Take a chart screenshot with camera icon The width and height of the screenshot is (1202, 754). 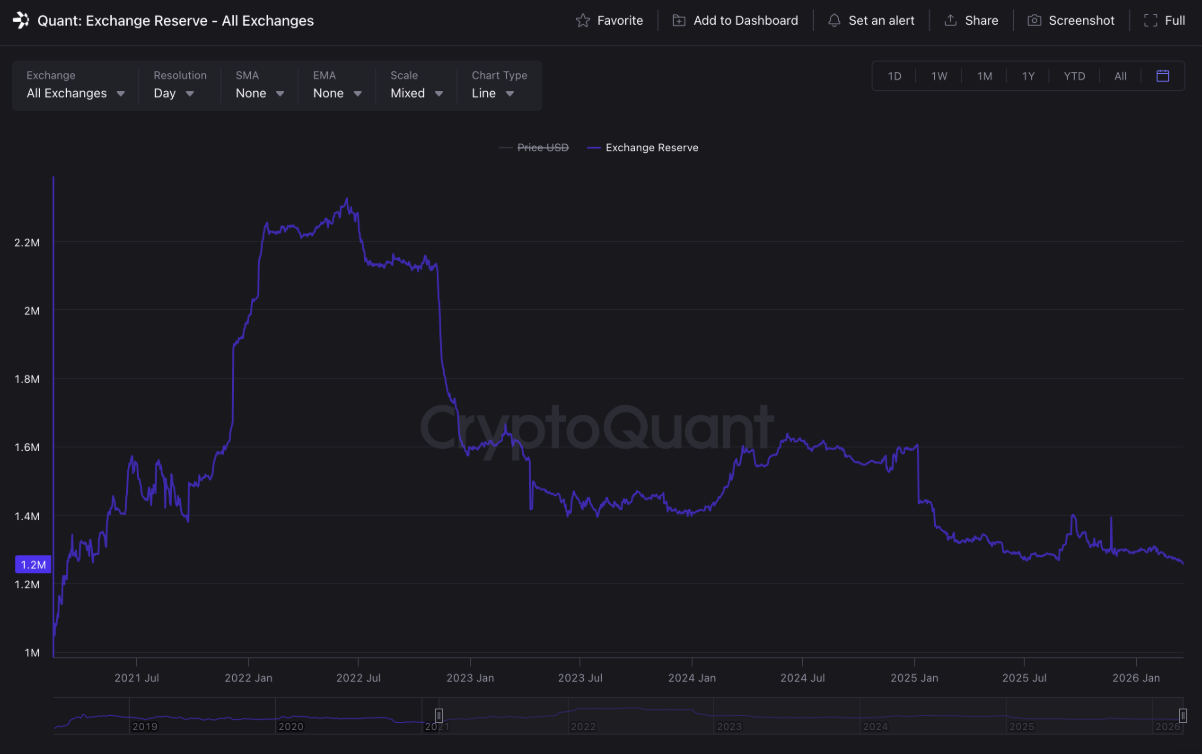tap(1035, 20)
